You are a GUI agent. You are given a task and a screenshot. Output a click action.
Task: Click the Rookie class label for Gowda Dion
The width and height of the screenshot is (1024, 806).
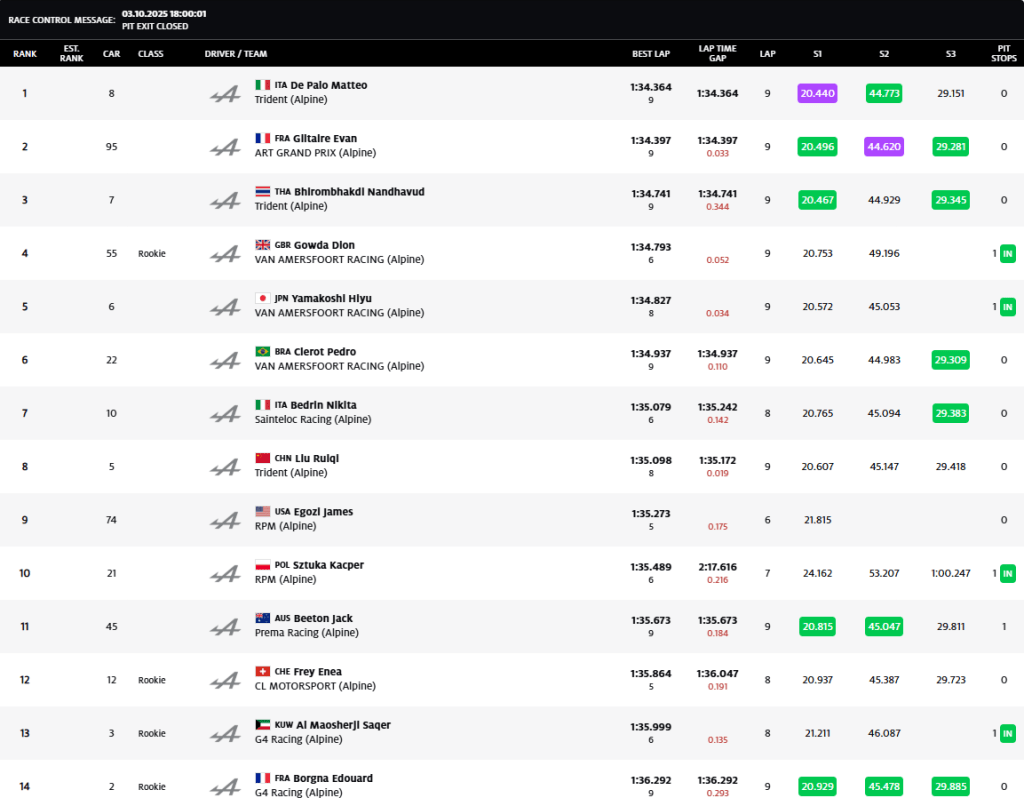(x=152, y=253)
